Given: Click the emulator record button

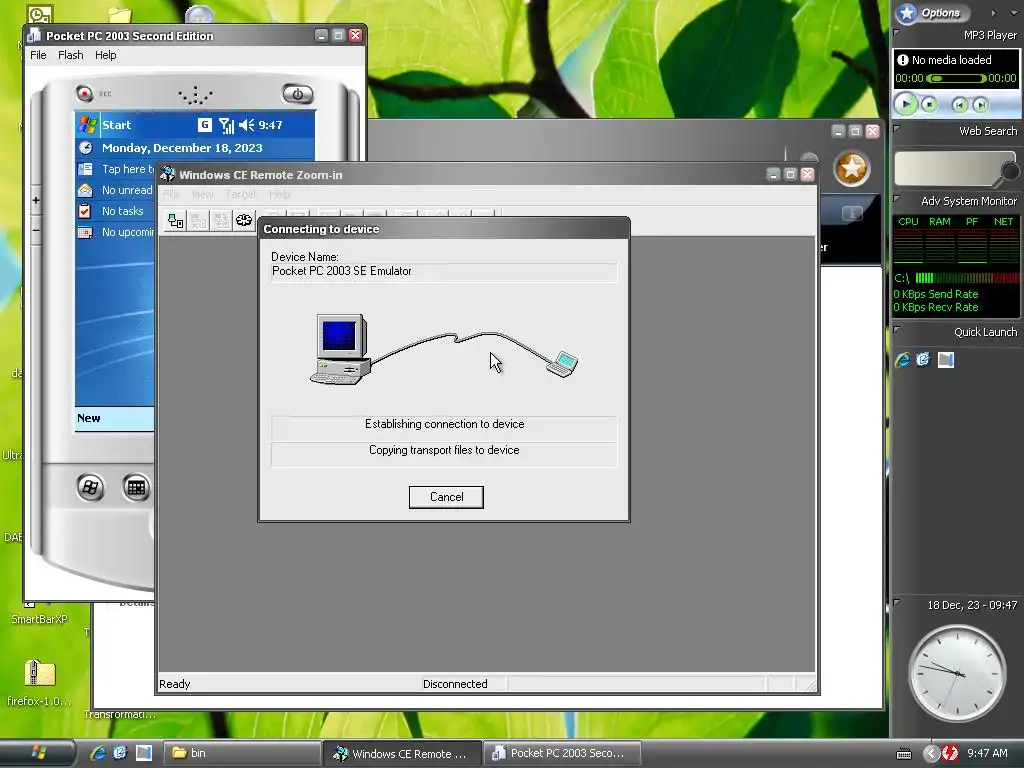Looking at the screenshot, I should tap(84, 93).
